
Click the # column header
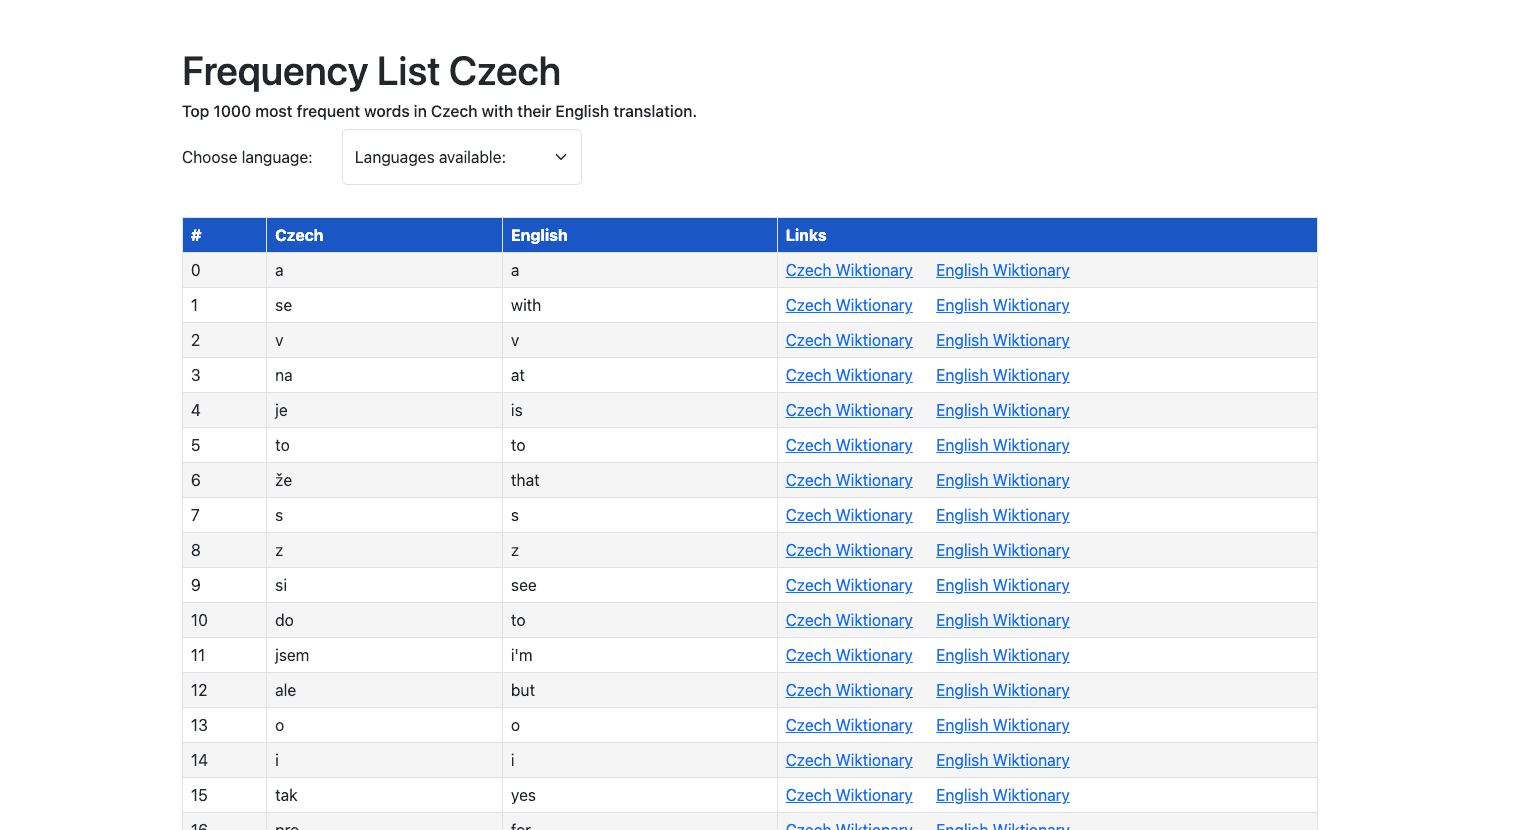coord(196,235)
